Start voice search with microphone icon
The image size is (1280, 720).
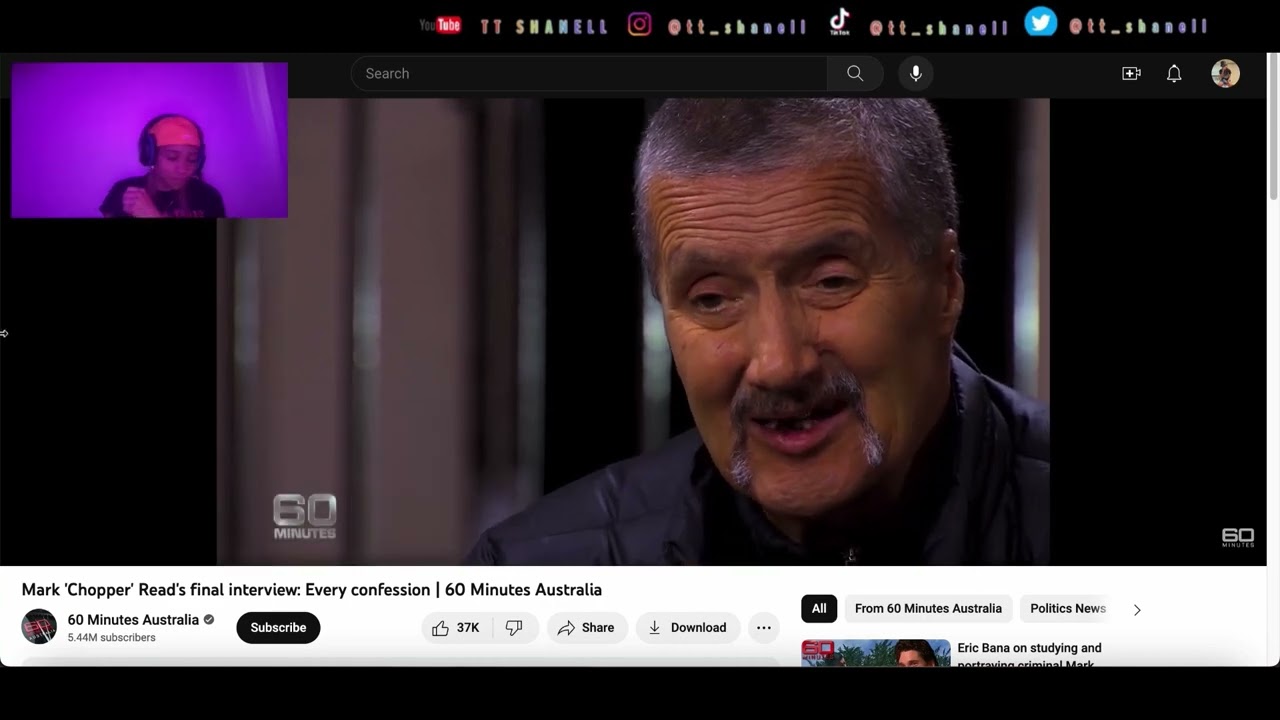[x=915, y=73]
